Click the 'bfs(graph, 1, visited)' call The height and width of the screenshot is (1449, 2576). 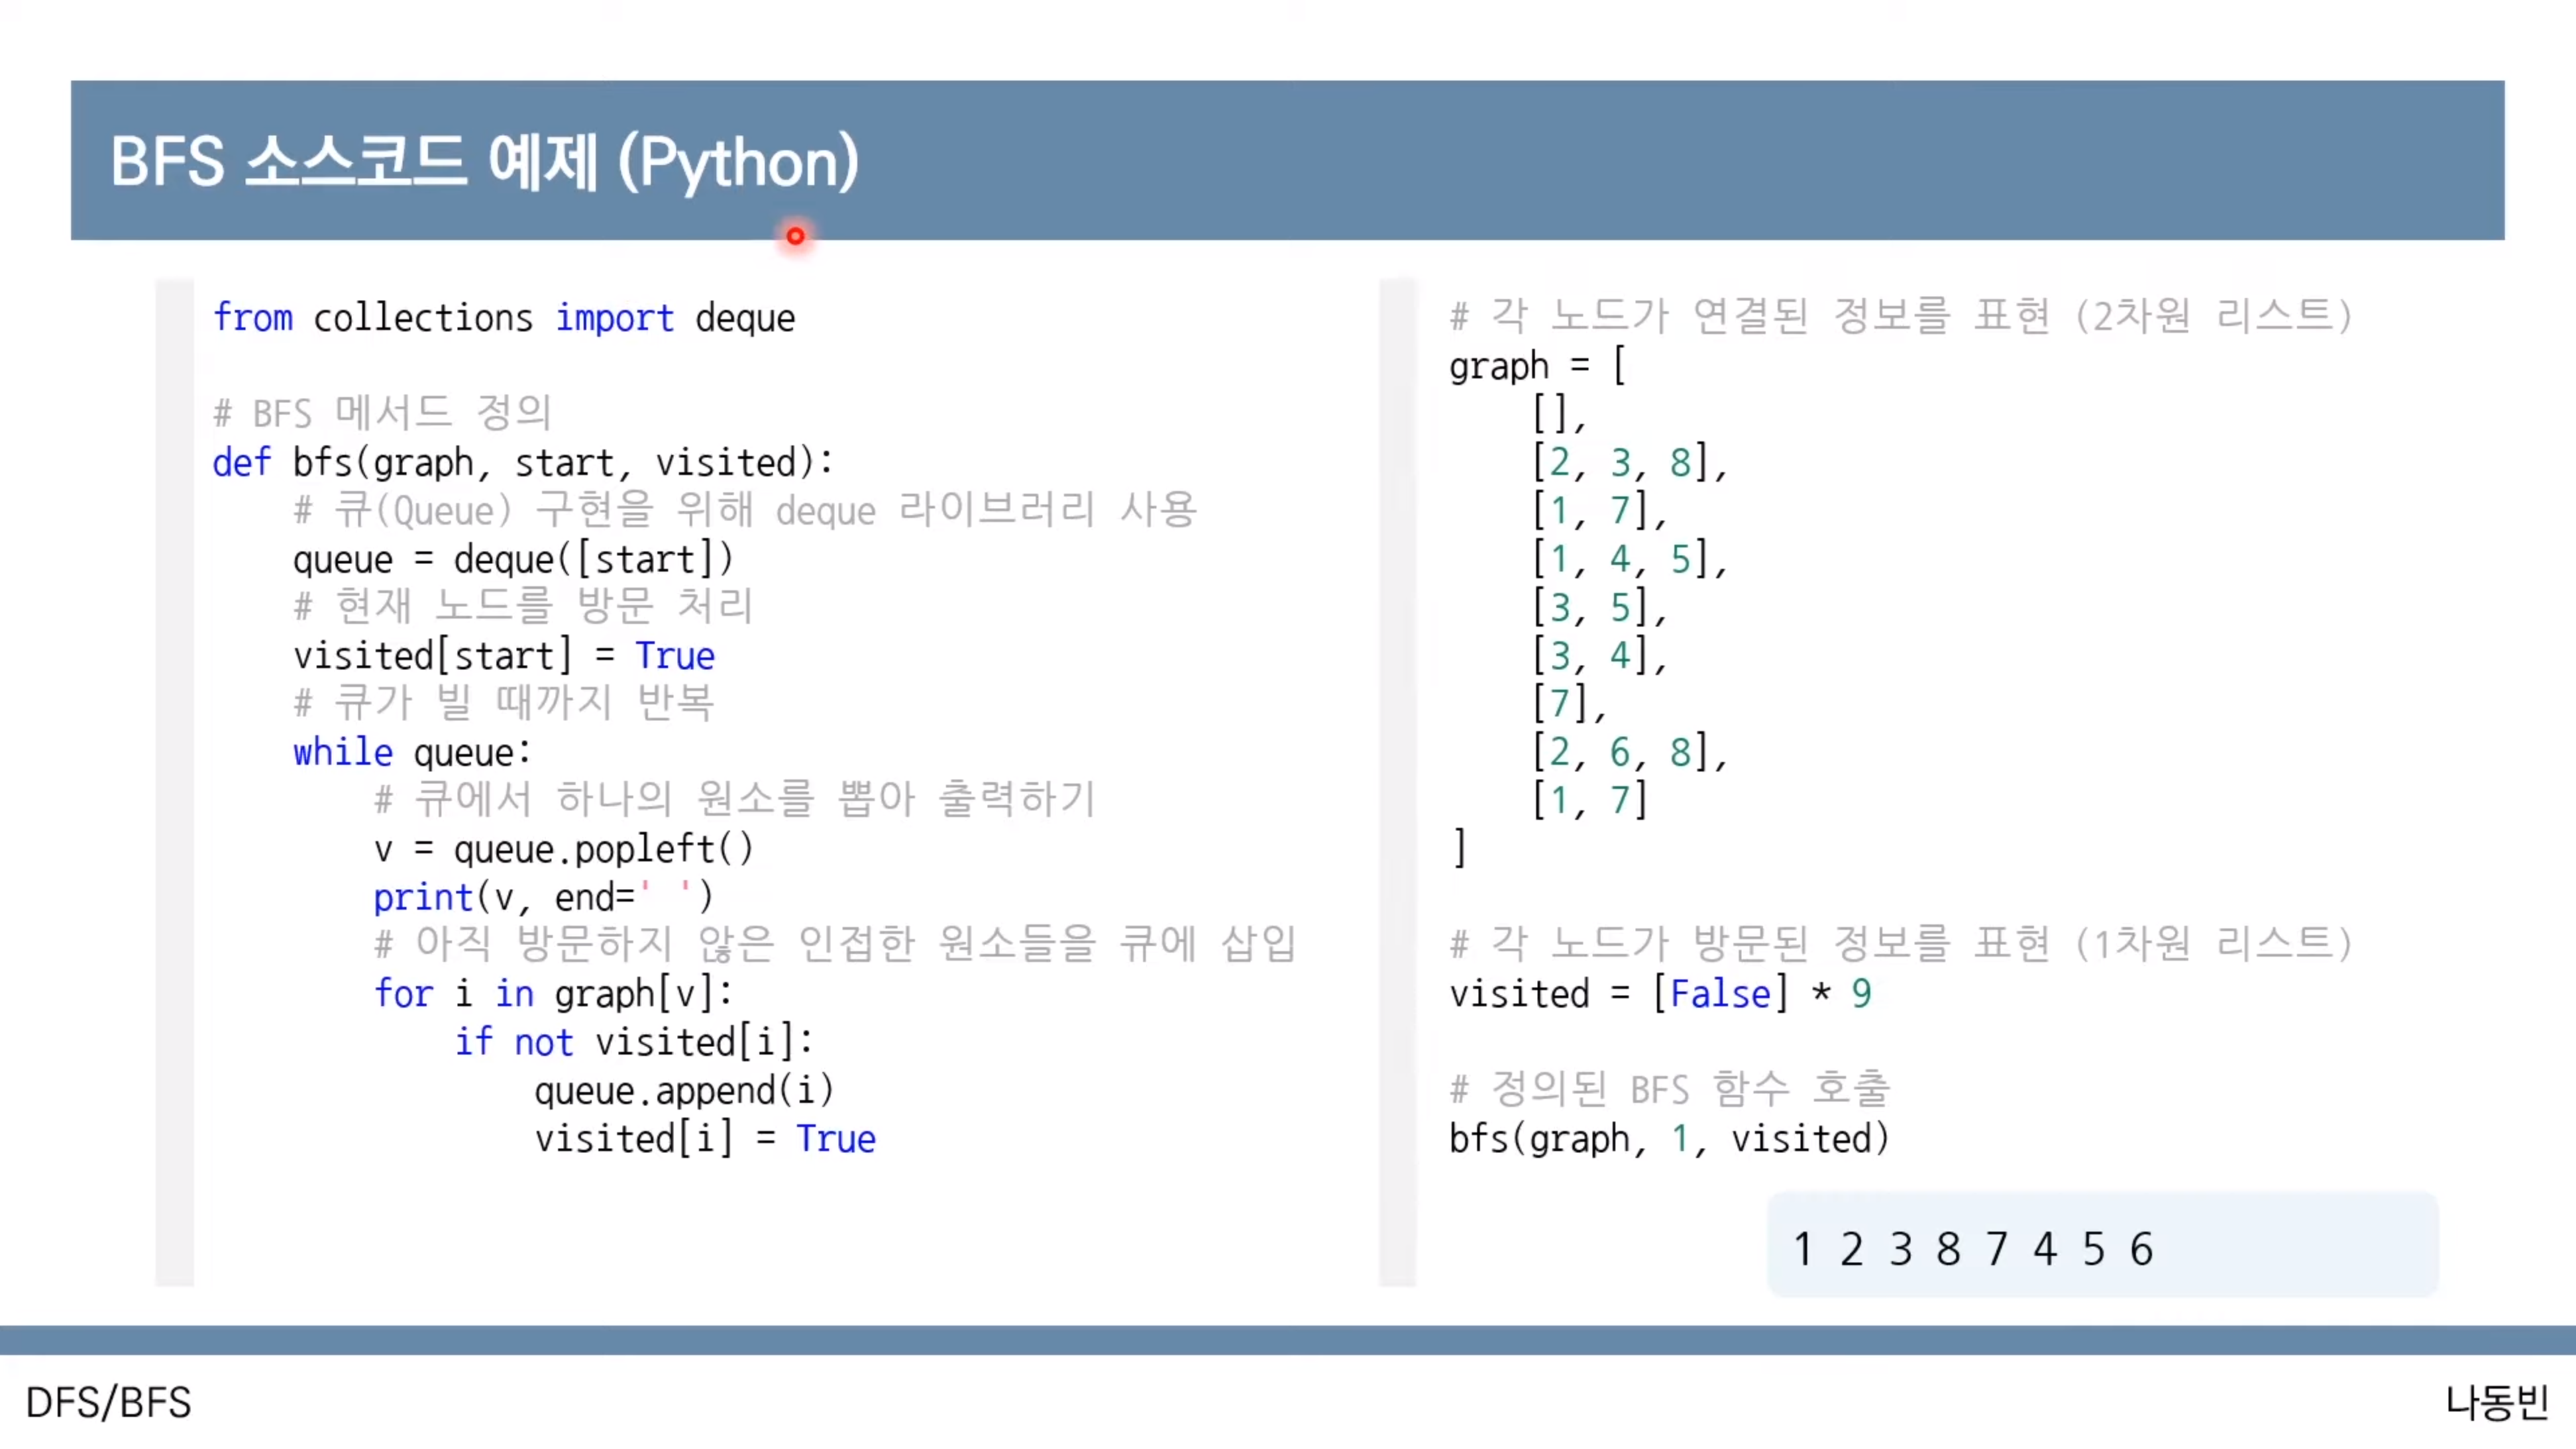(1668, 1139)
